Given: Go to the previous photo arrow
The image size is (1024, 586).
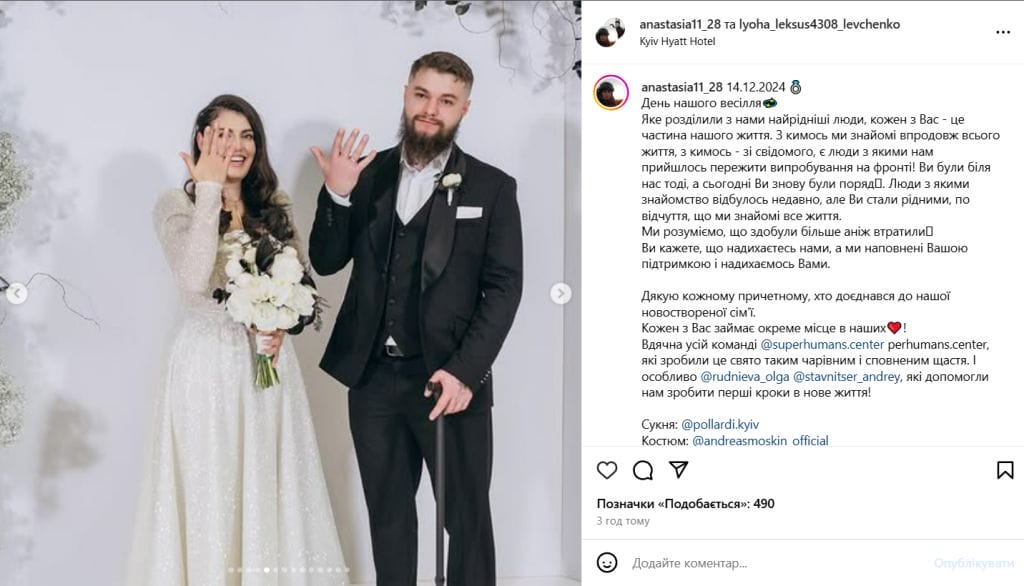Looking at the screenshot, I should point(16,293).
